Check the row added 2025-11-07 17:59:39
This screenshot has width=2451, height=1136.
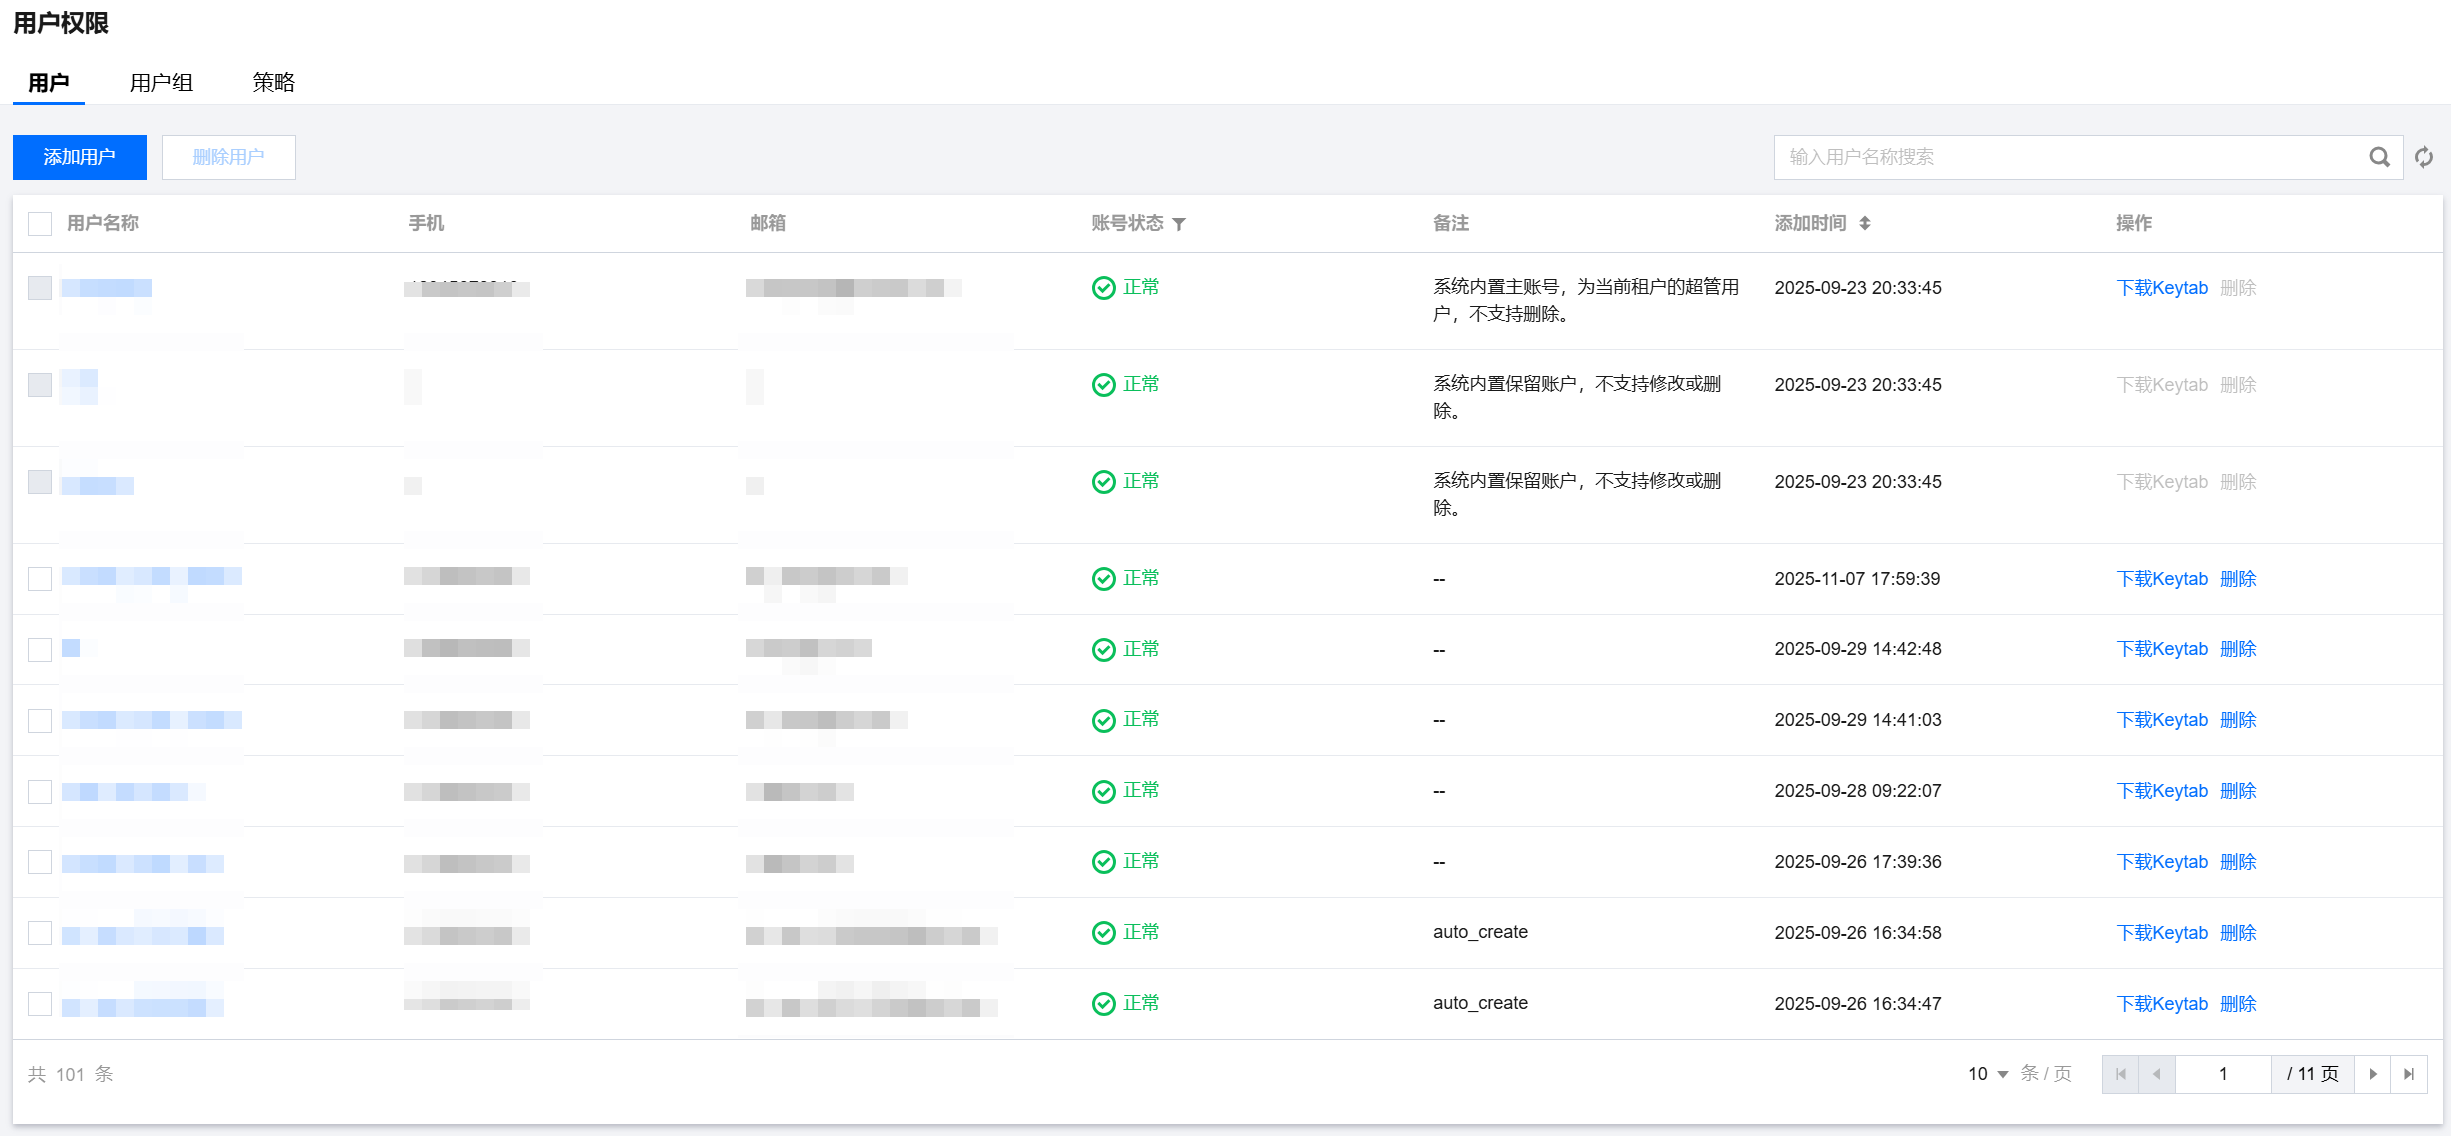click(x=40, y=579)
